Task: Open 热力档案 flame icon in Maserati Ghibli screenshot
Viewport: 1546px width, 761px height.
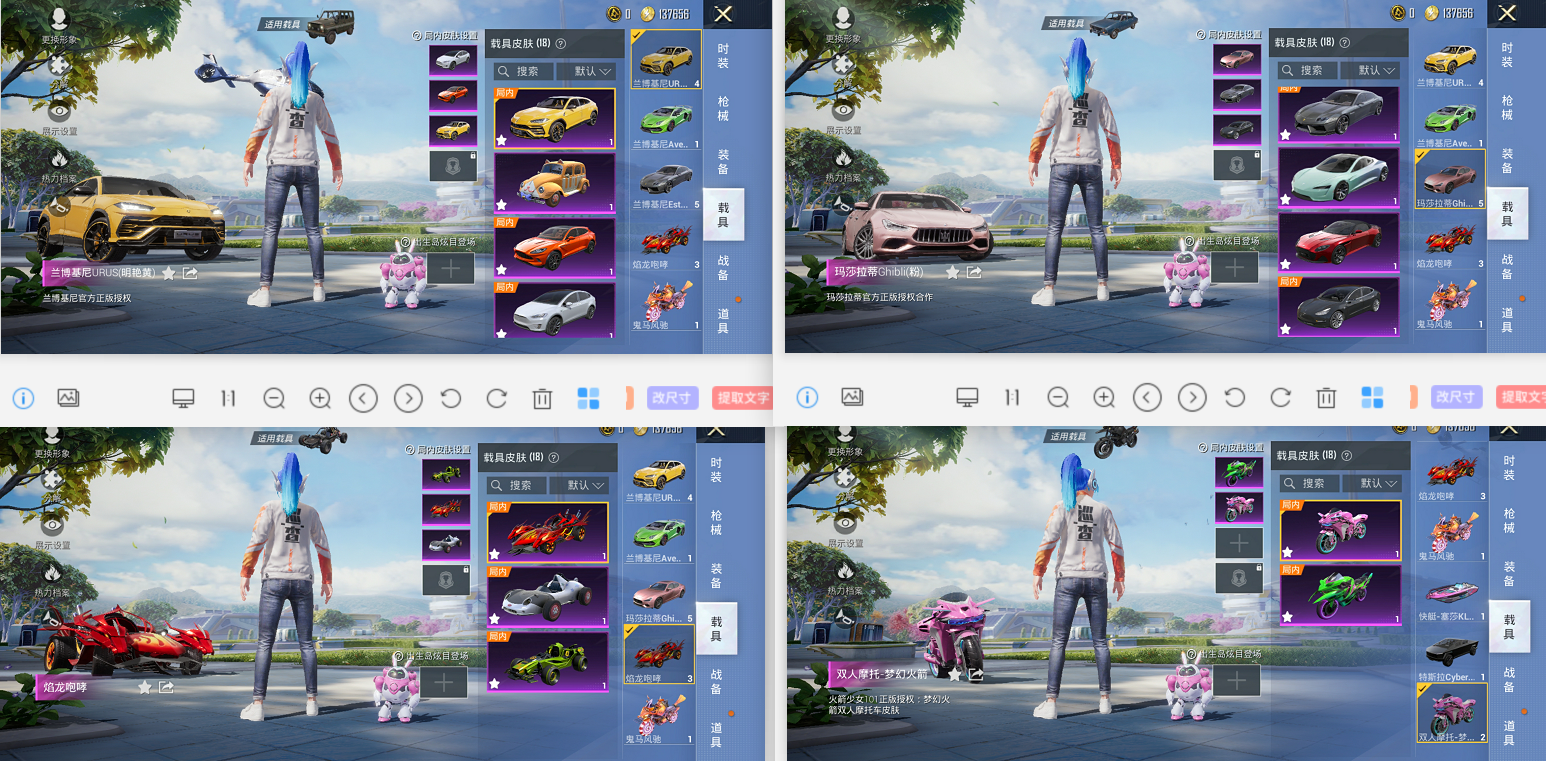Action: [843, 158]
